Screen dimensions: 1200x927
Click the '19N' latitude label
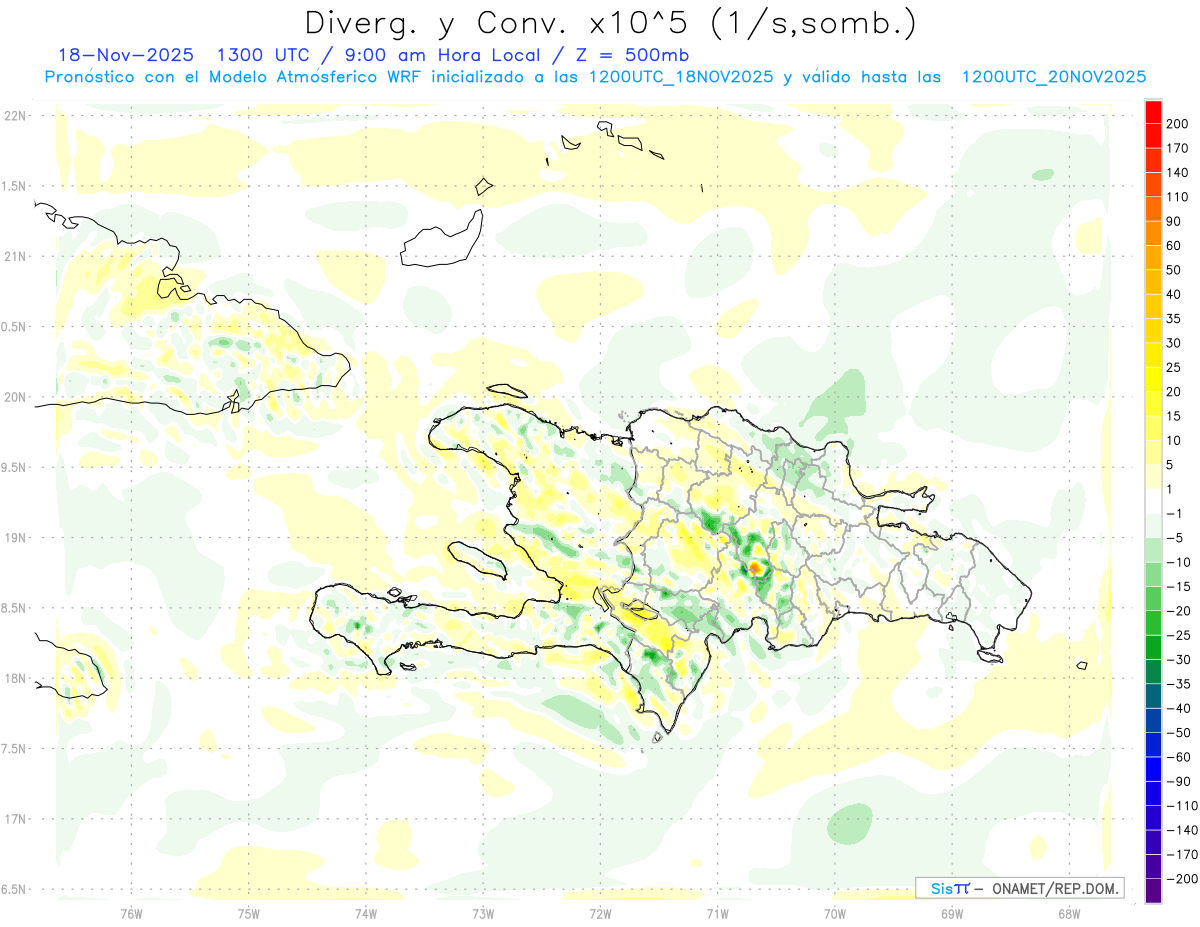click(x=14, y=538)
